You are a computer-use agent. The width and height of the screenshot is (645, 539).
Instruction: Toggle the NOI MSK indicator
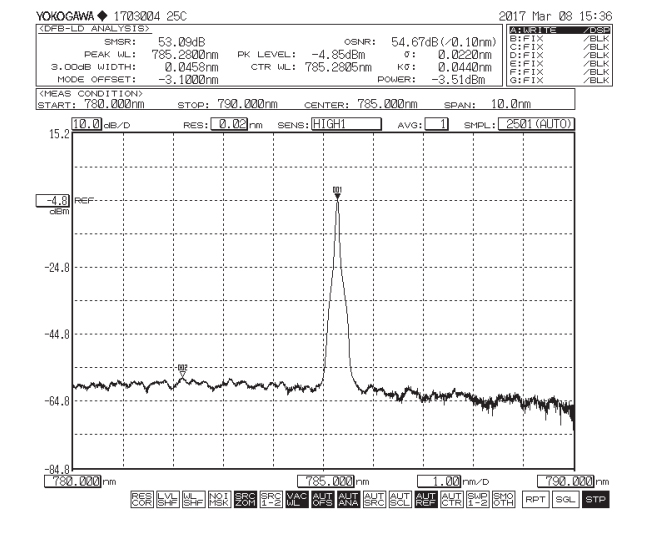pos(219,499)
